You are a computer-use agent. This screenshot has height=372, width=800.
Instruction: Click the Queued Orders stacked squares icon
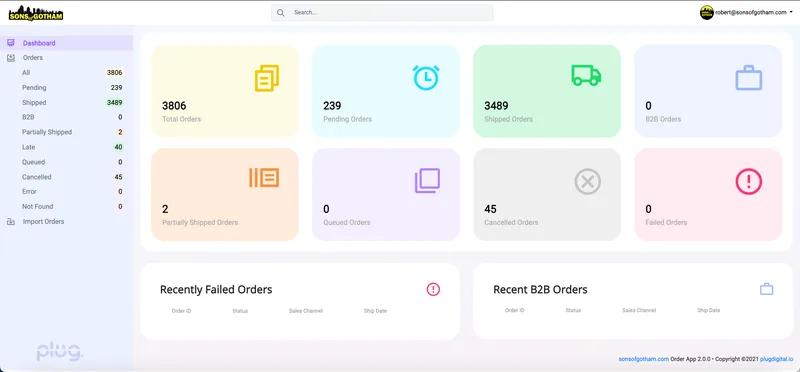(427, 181)
